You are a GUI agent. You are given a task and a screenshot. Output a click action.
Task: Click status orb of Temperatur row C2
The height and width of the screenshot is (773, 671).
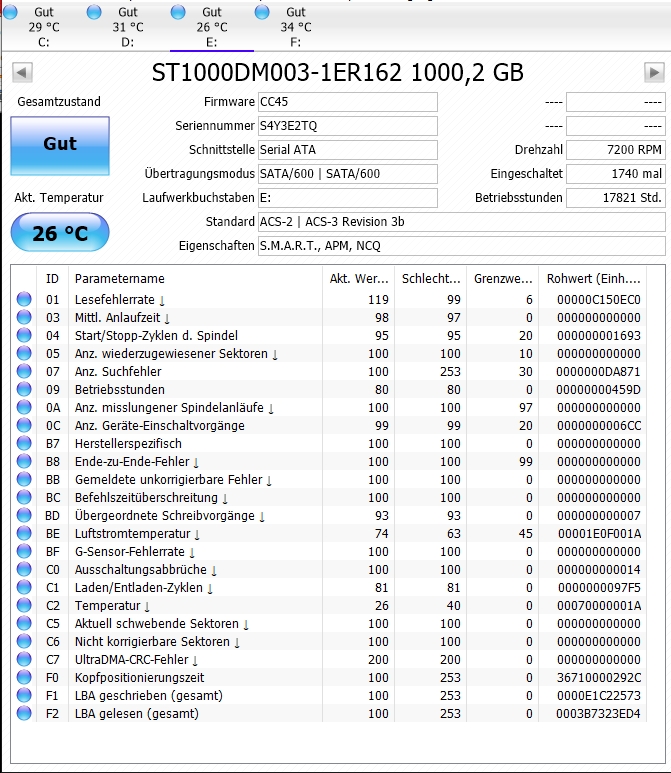pyautogui.click(x=24, y=605)
